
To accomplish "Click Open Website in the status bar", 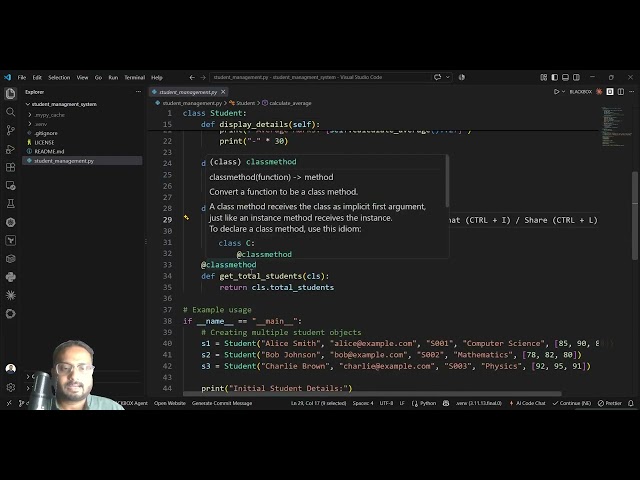I will [170, 403].
